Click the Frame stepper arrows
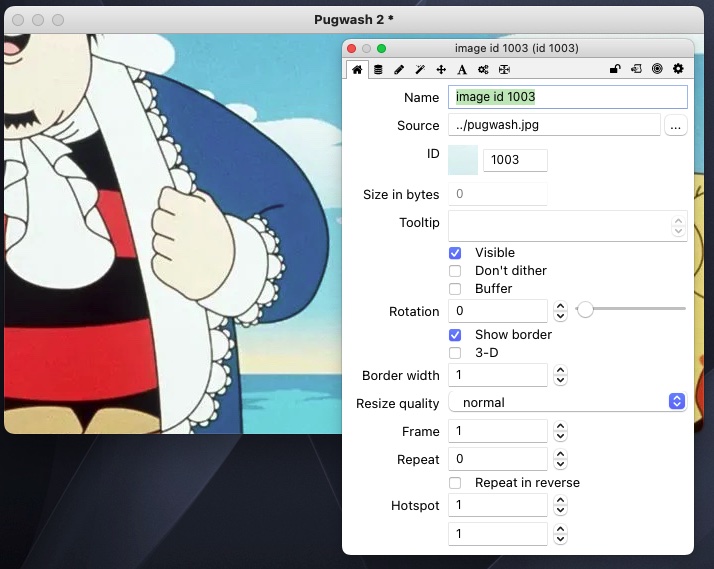 click(561, 431)
